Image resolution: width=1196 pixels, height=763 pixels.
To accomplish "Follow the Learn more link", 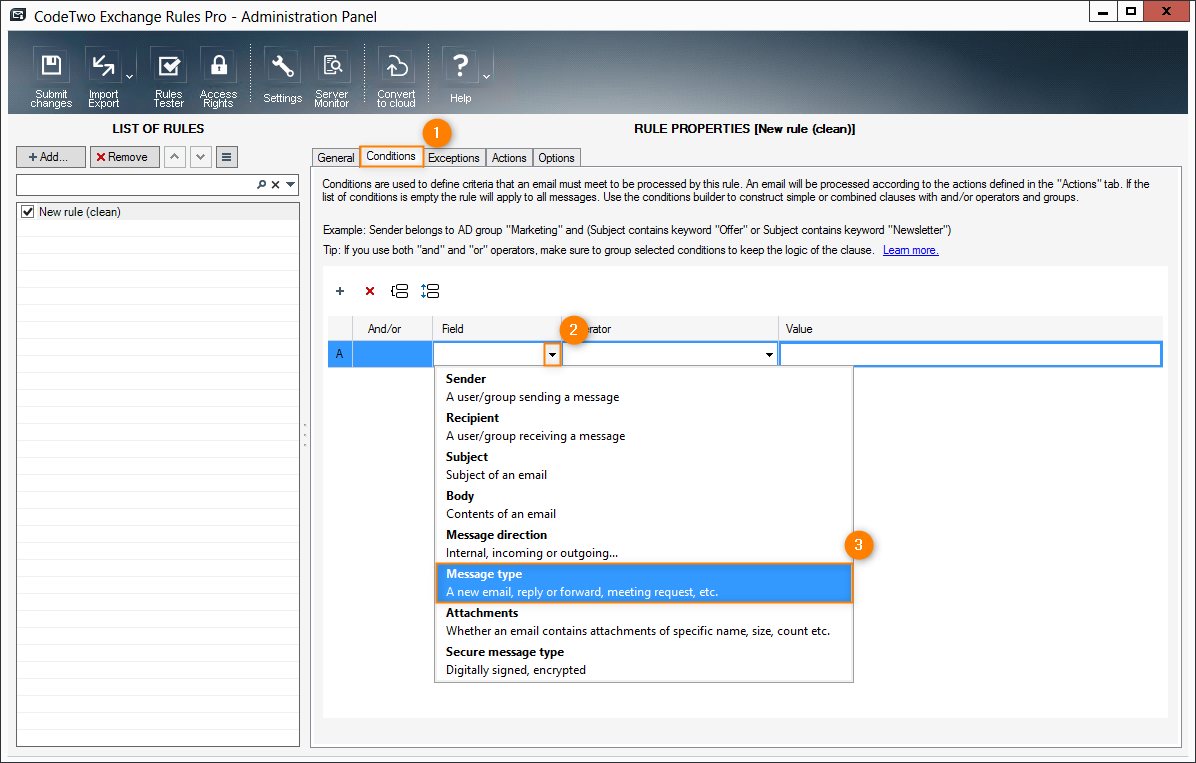I will click(x=911, y=250).
